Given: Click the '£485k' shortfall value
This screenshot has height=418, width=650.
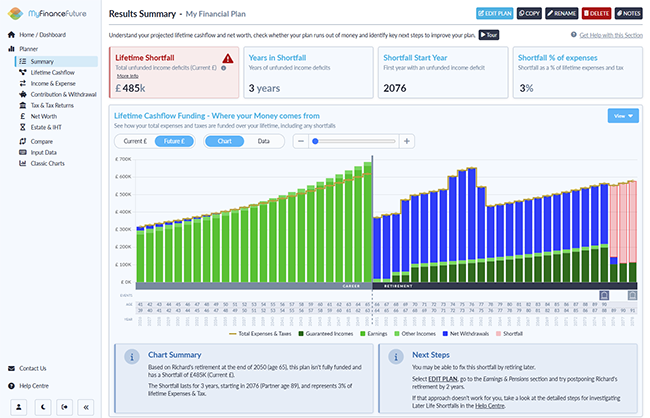Looking at the screenshot, I should (130, 88).
